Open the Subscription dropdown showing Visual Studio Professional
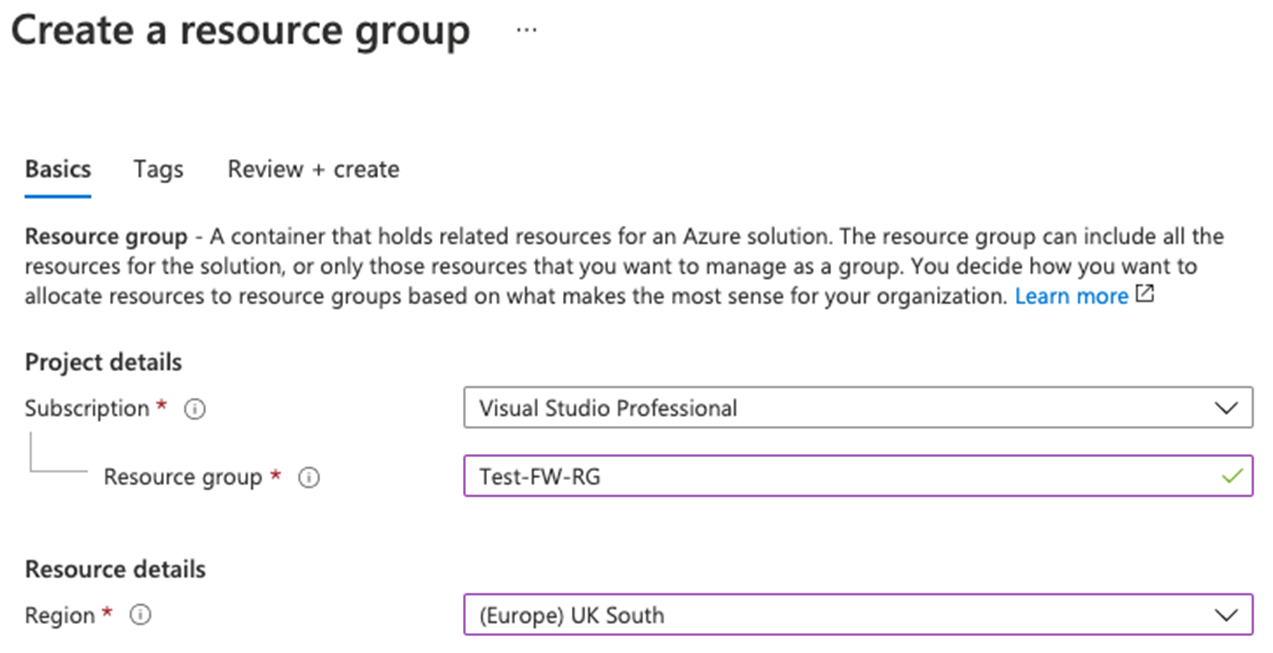The height and width of the screenshot is (653, 1273). coord(858,408)
